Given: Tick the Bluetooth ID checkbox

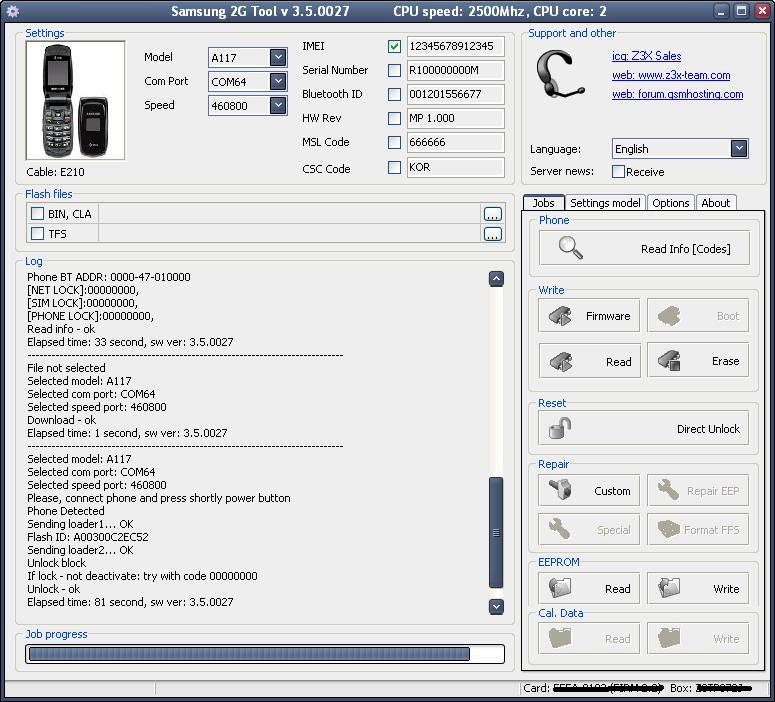Looking at the screenshot, I should pos(394,94).
